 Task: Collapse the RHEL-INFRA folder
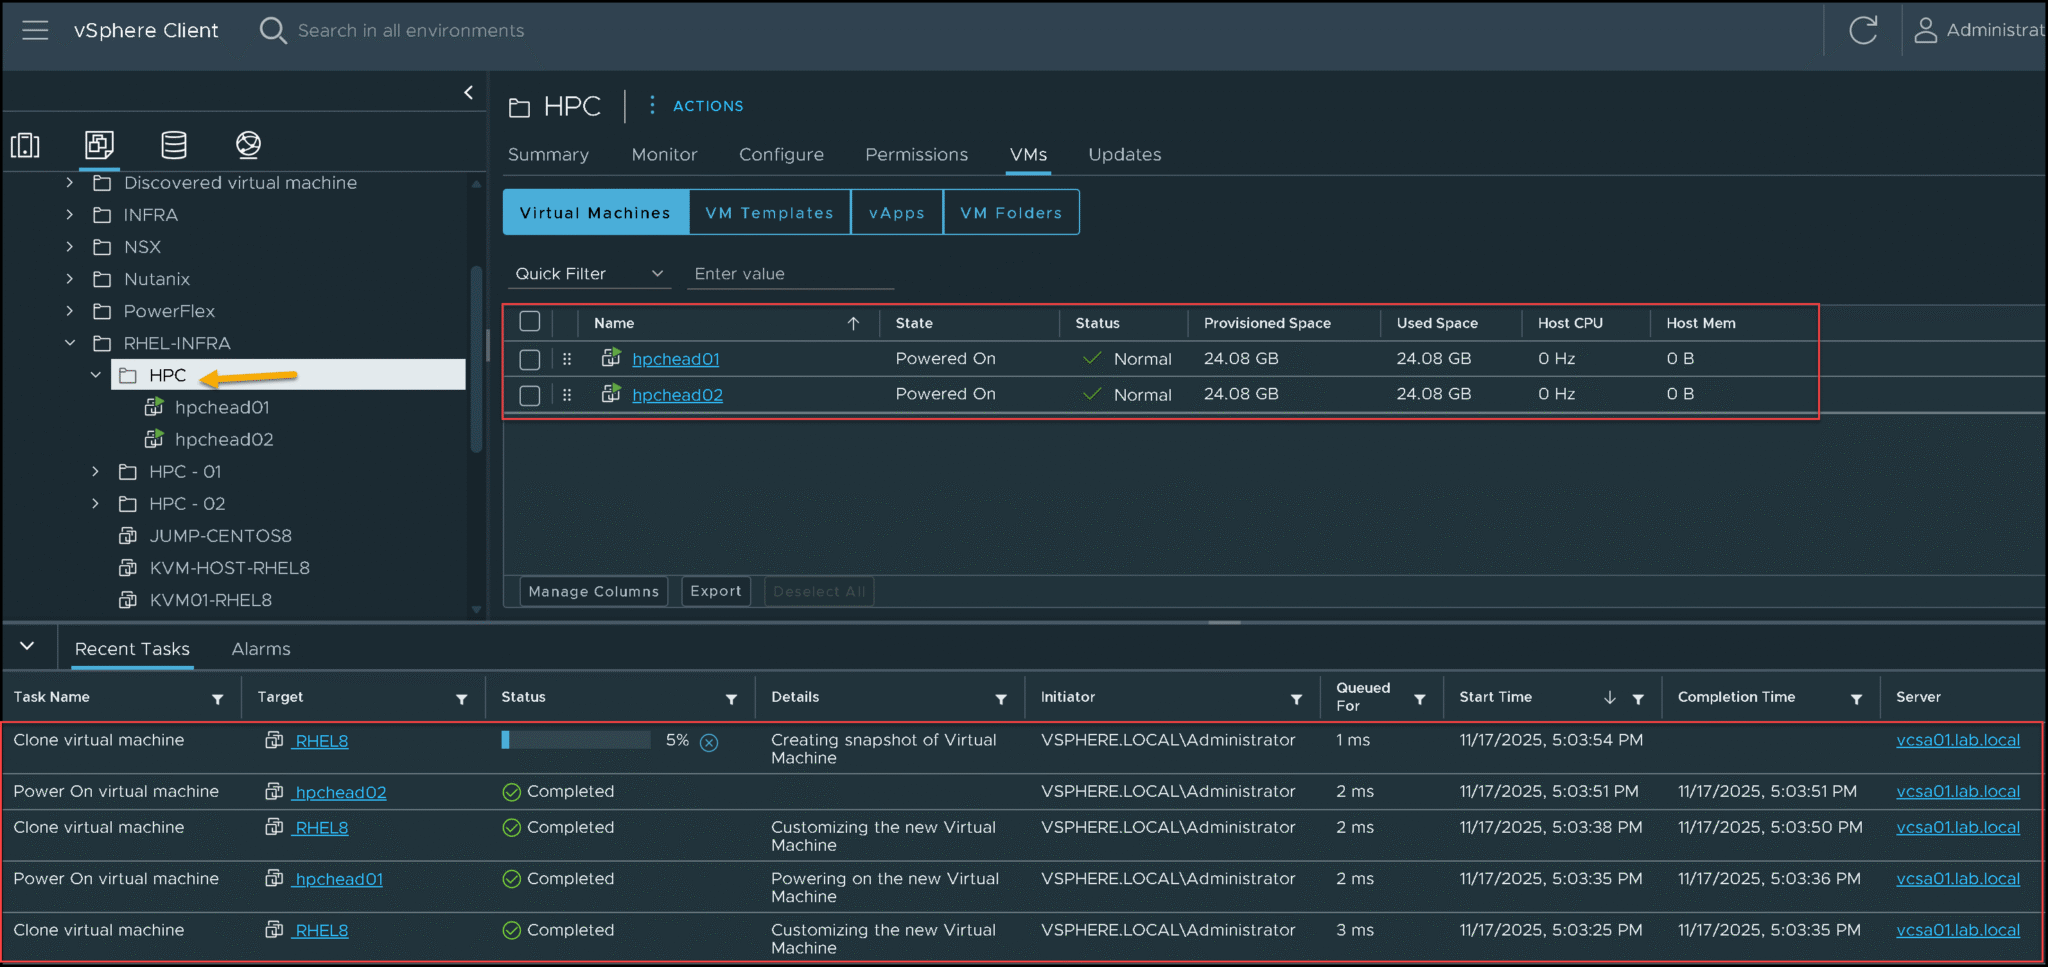(x=70, y=343)
